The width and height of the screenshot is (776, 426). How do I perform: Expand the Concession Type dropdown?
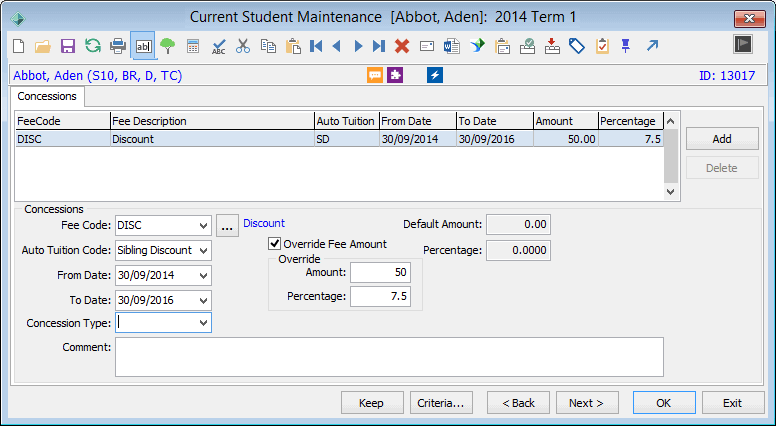[x=203, y=323]
